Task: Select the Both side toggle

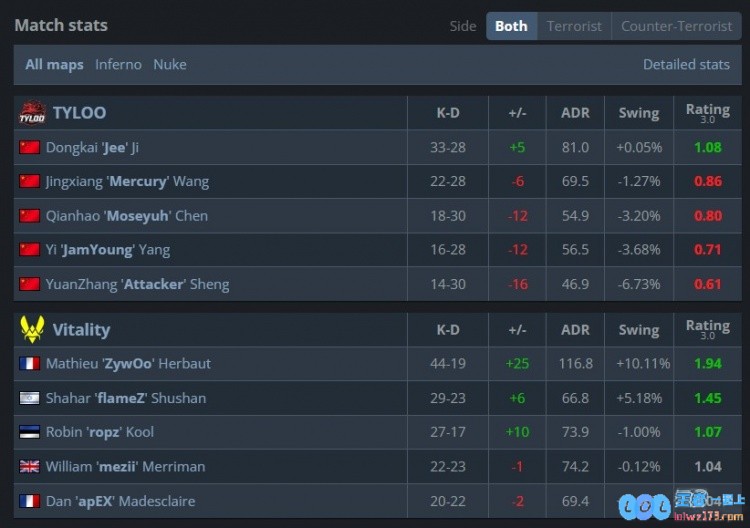Action: (511, 26)
